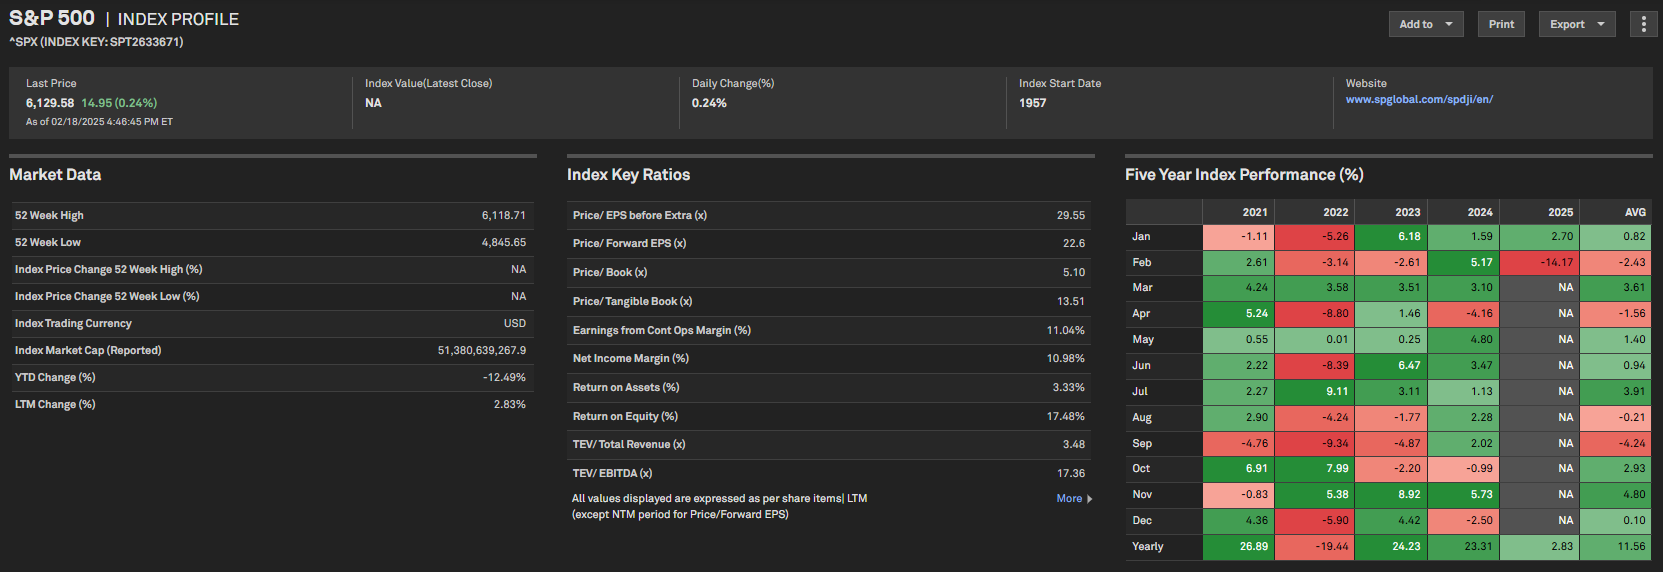Click the Last Price value 6,129.58

click(50, 103)
